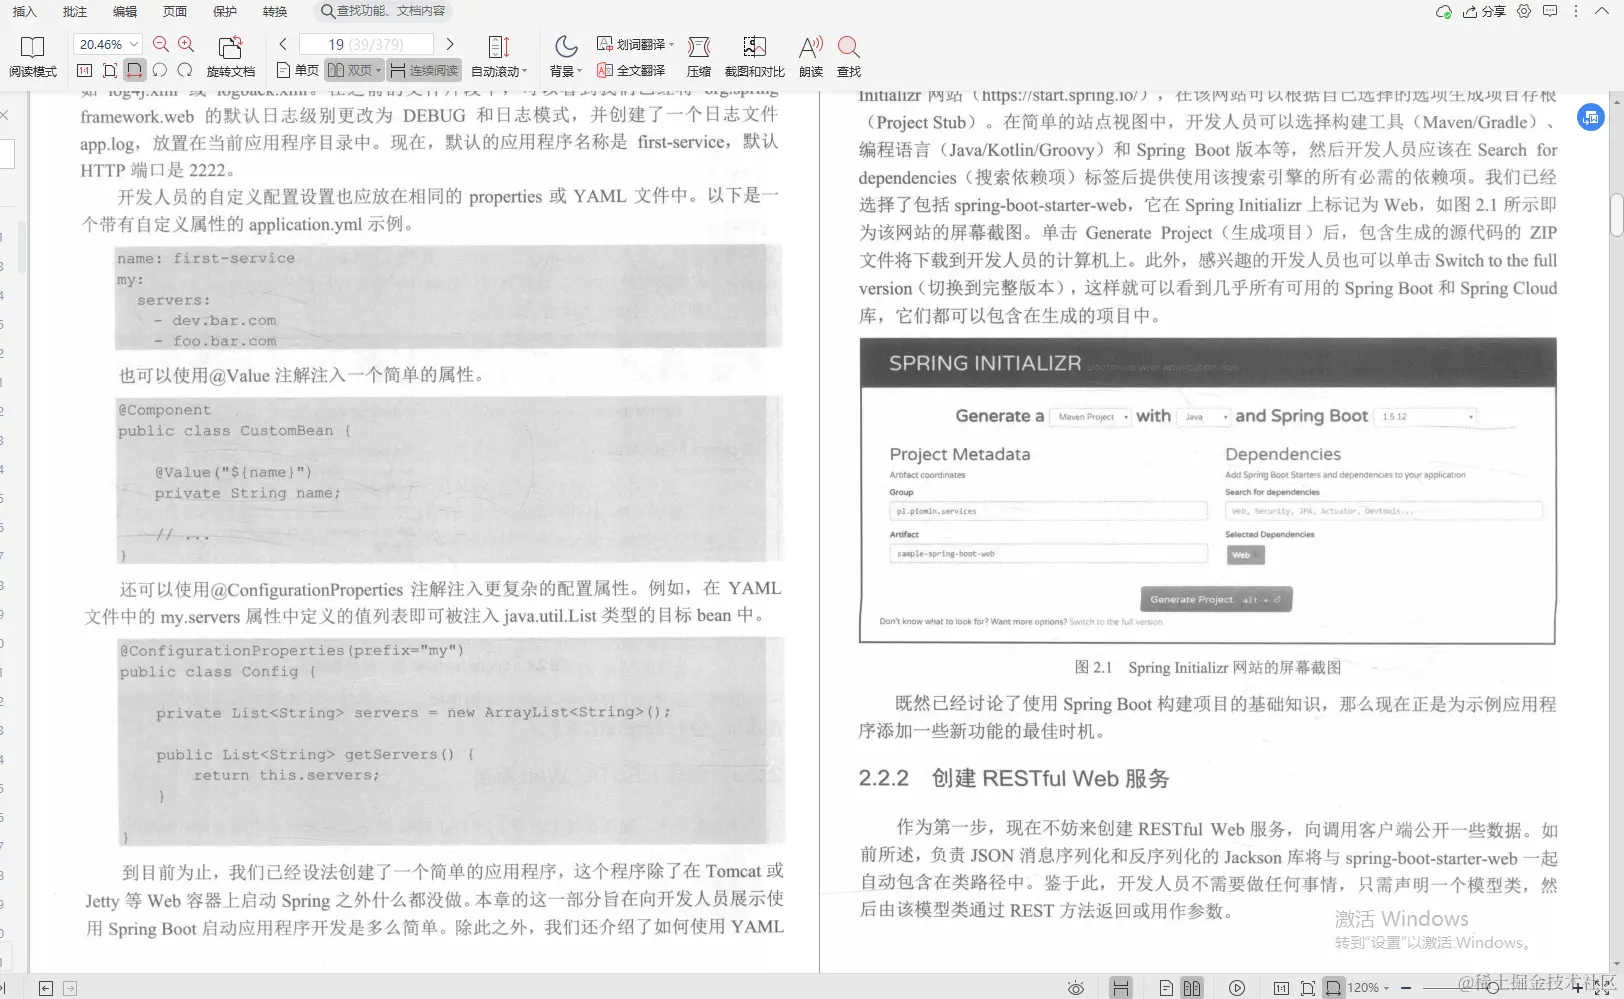Toggle continuous reading icon in status bar

1121,988
